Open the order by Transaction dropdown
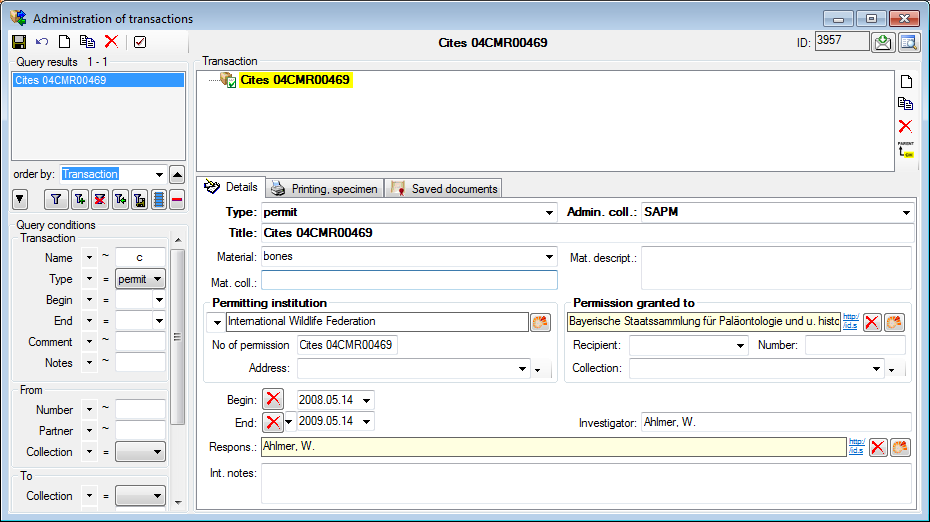This screenshot has height=522, width=930. [x=158, y=174]
